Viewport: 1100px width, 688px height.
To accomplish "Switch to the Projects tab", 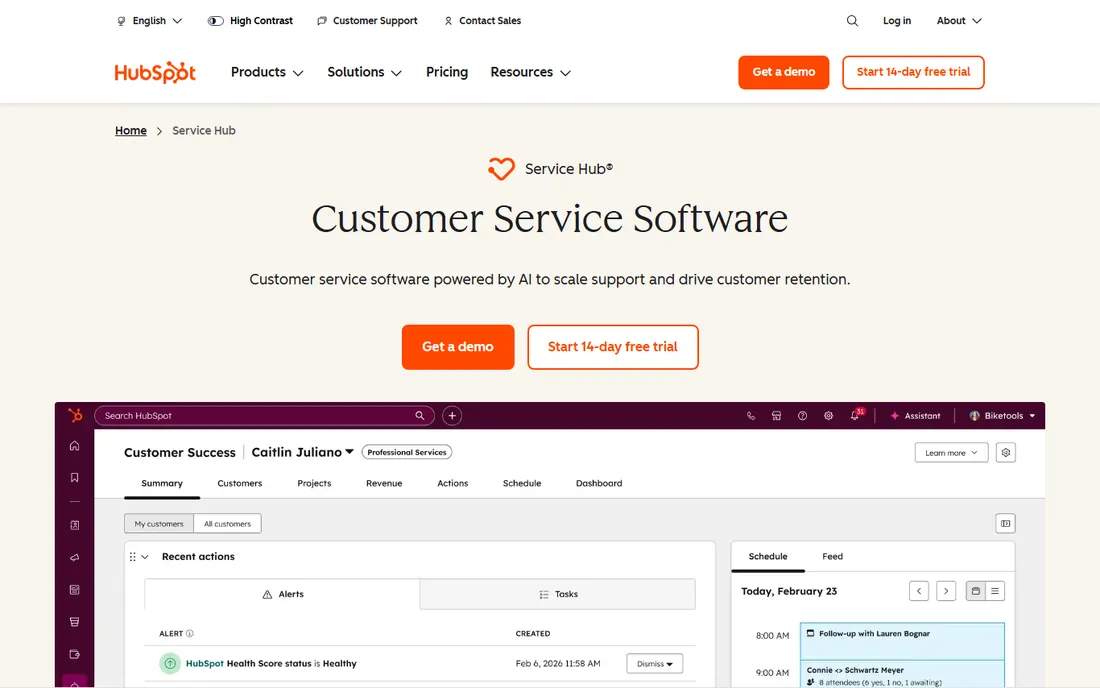I will [314, 483].
